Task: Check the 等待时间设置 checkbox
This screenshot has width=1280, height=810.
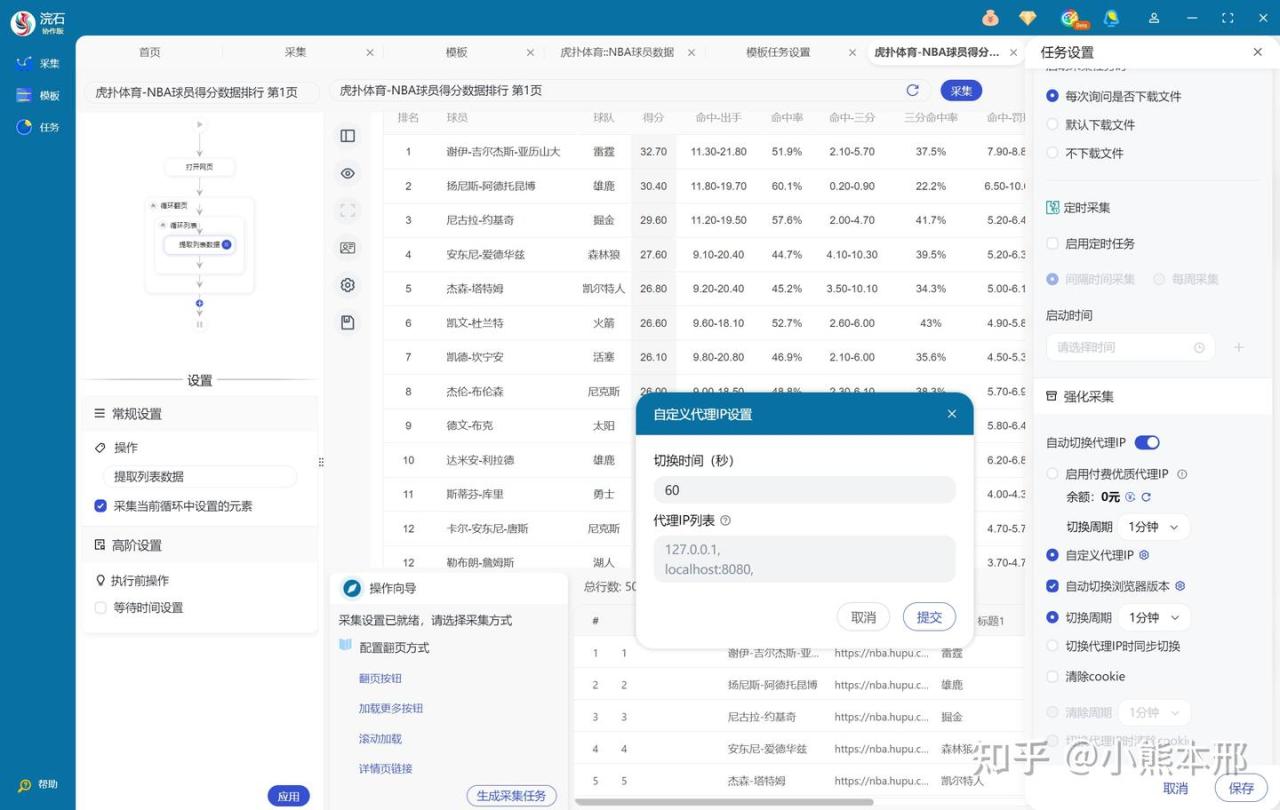Action: [x=100, y=608]
